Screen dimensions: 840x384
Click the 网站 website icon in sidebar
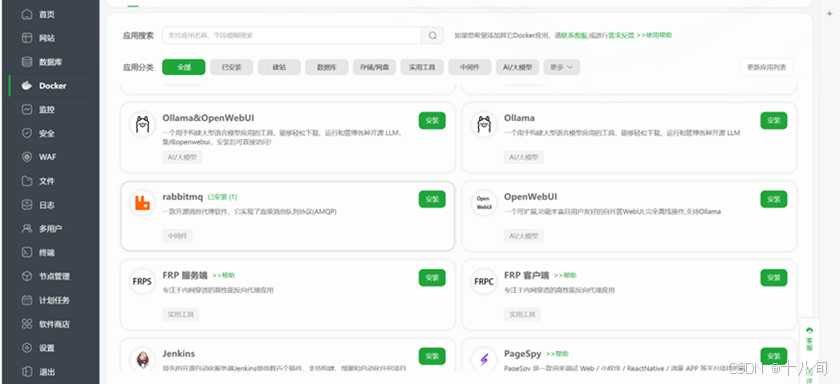click(x=27, y=38)
